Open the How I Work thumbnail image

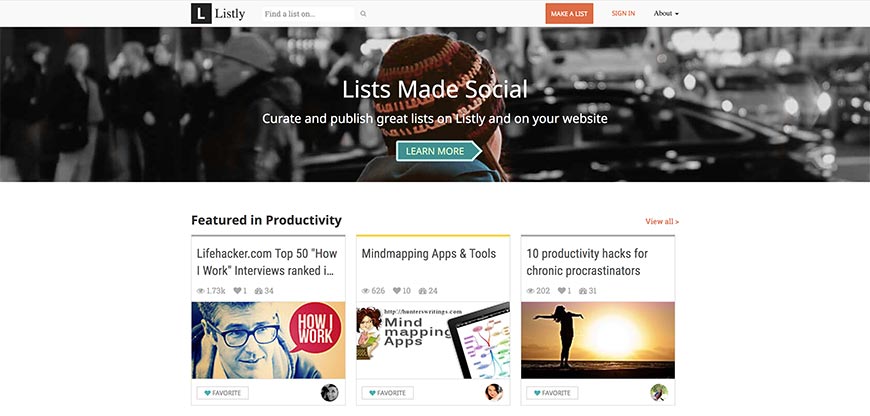[268, 340]
